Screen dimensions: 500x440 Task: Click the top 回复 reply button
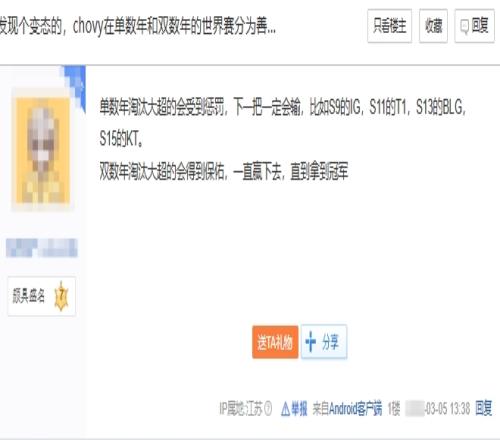(x=474, y=26)
